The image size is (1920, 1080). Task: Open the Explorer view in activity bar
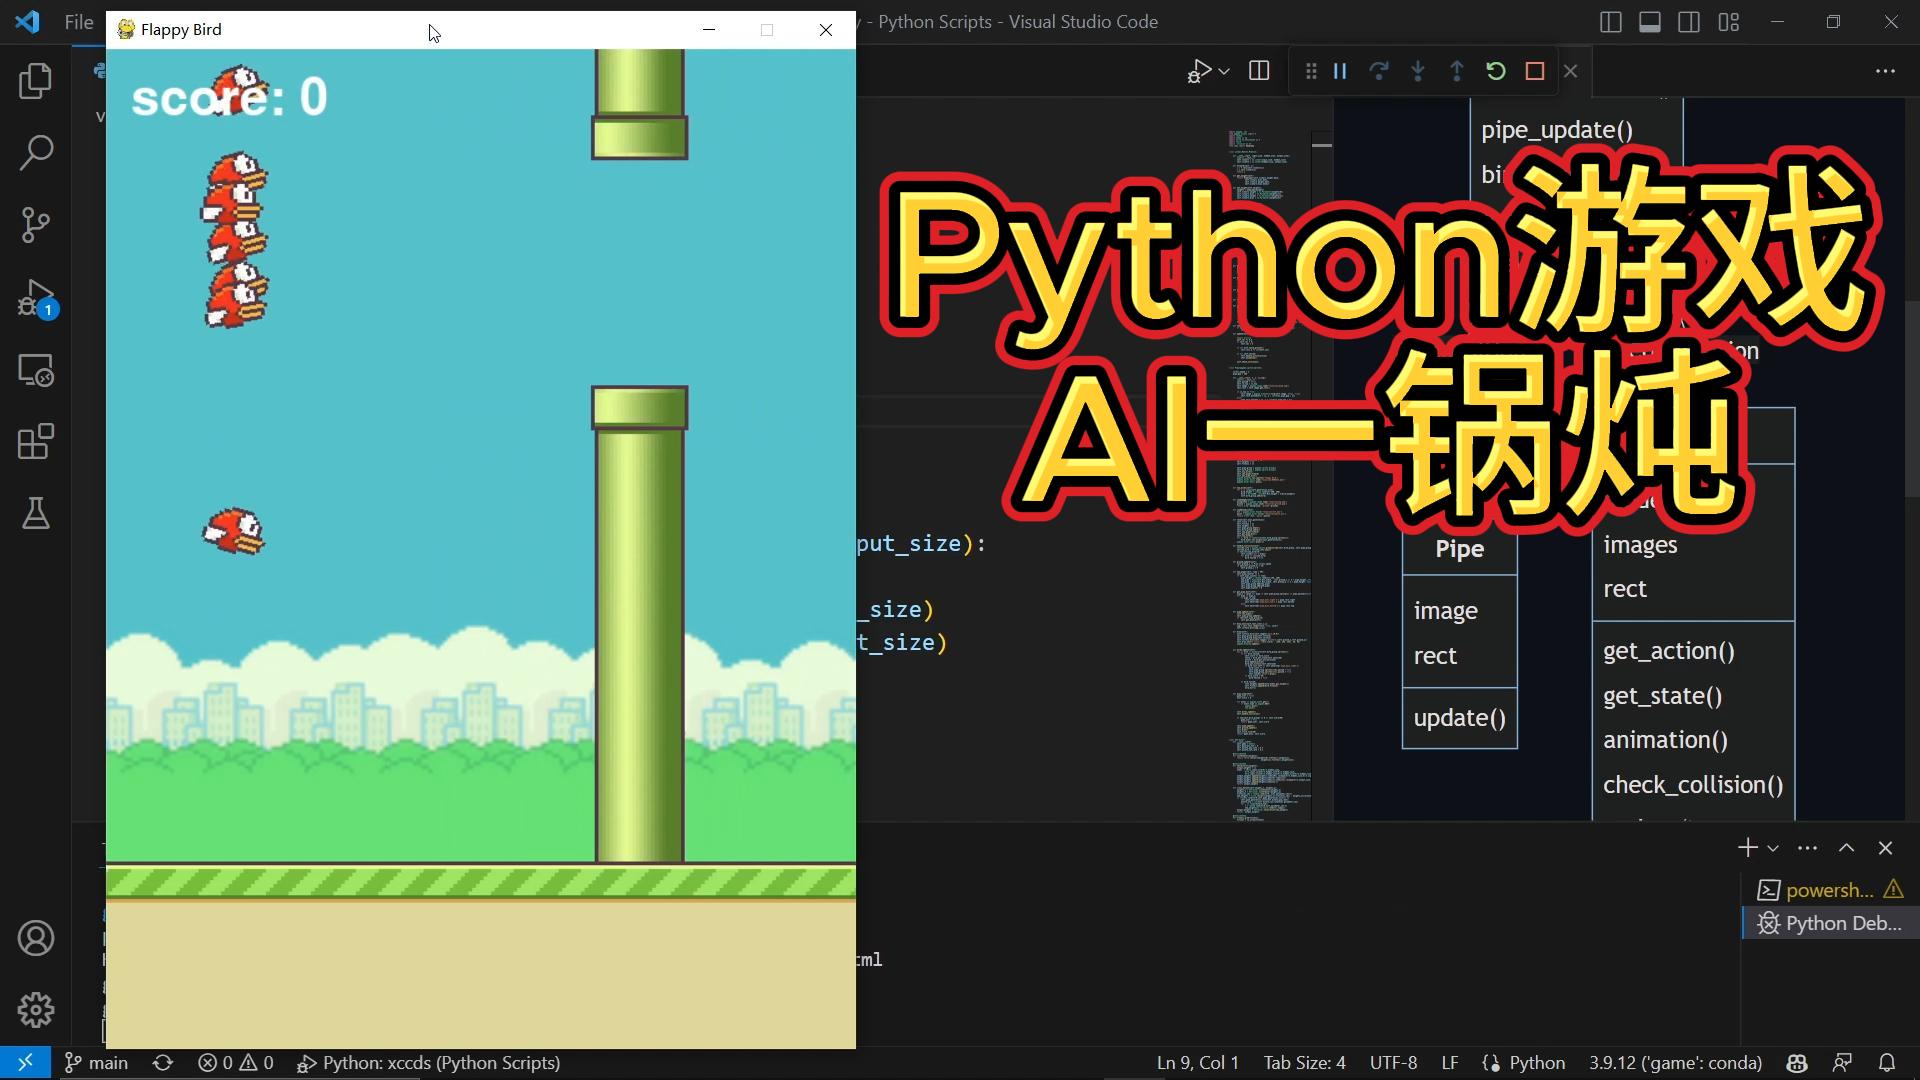(36, 81)
